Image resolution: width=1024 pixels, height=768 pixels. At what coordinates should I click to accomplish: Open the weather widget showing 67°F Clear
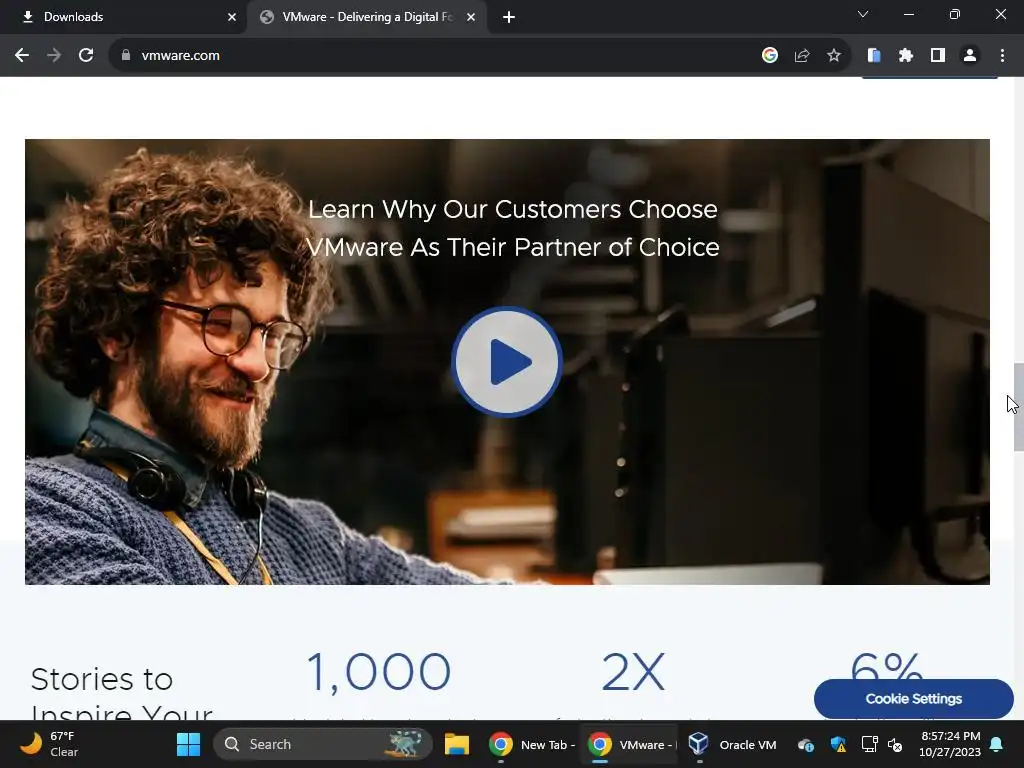tap(49, 744)
